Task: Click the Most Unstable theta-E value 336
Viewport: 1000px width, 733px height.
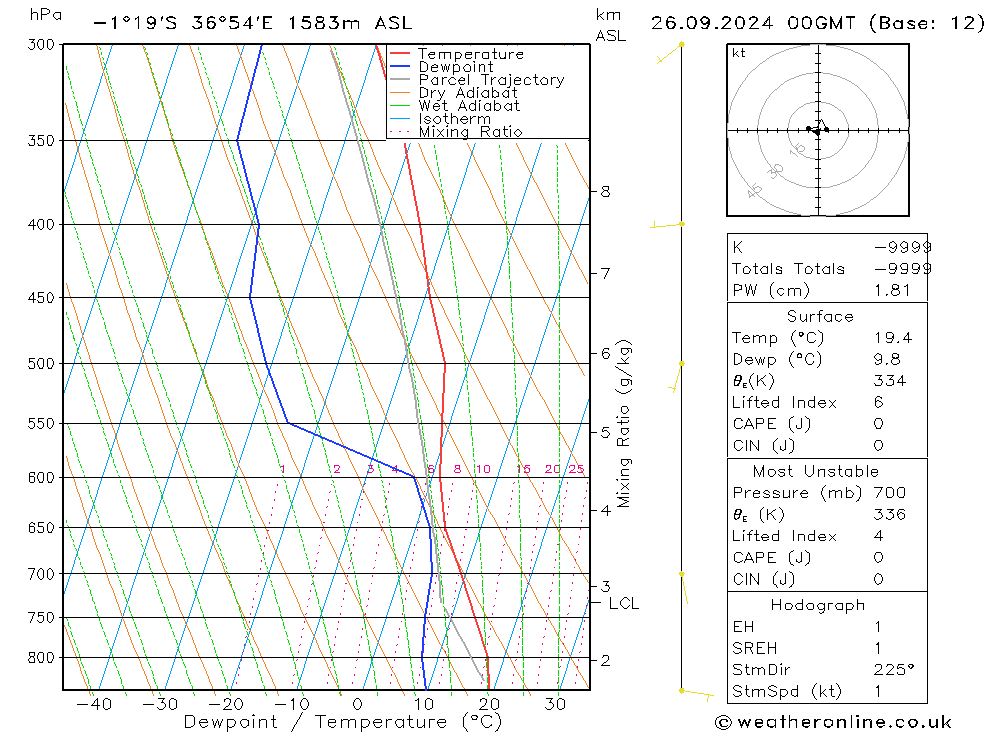Action: pyautogui.click(x=890, y=514)
